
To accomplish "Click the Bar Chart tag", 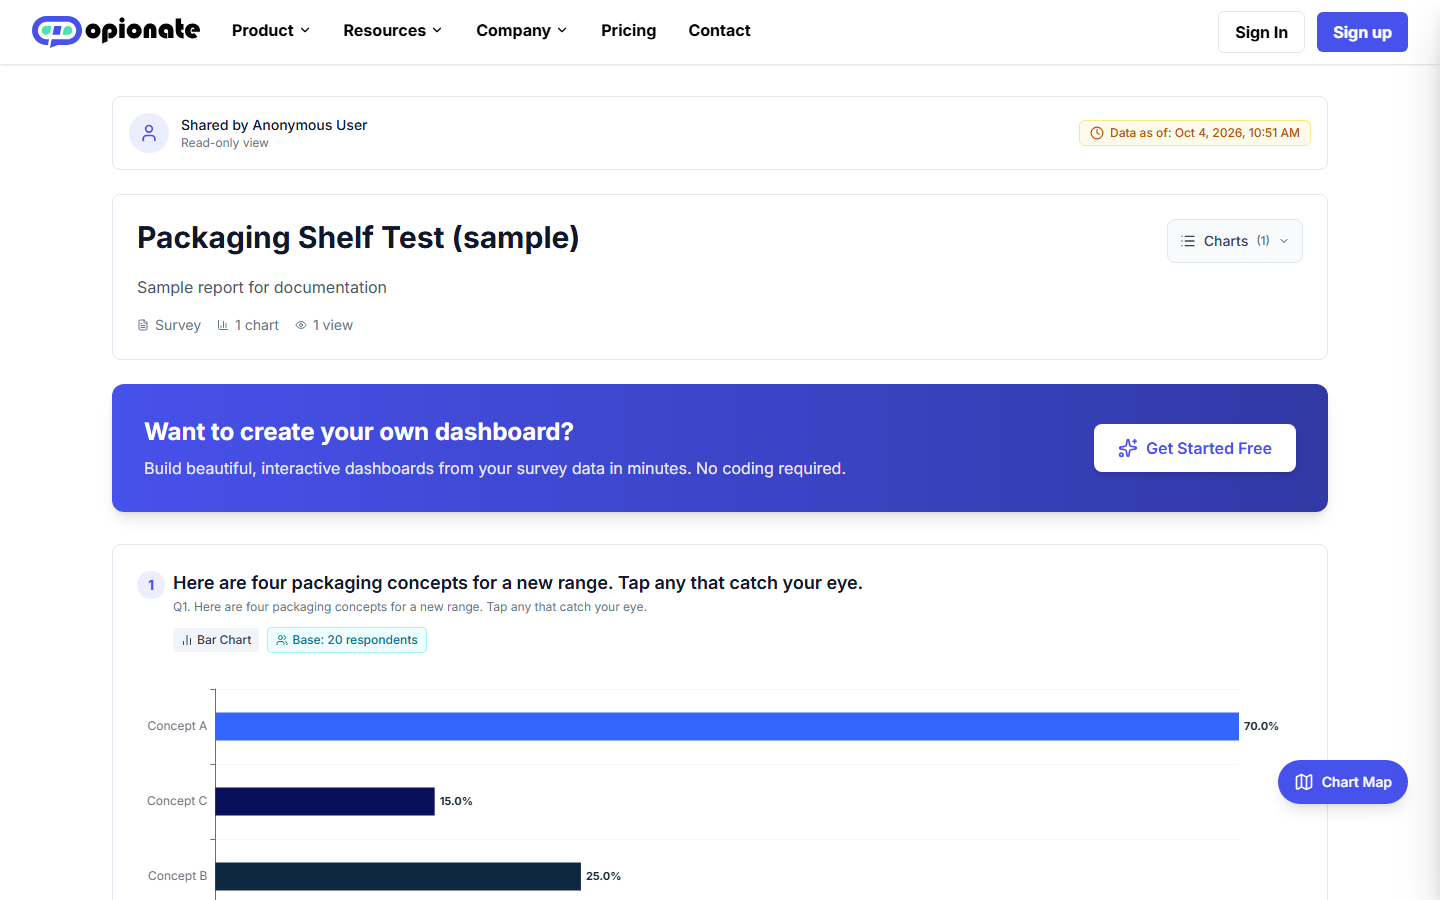I will click(216, 640).
